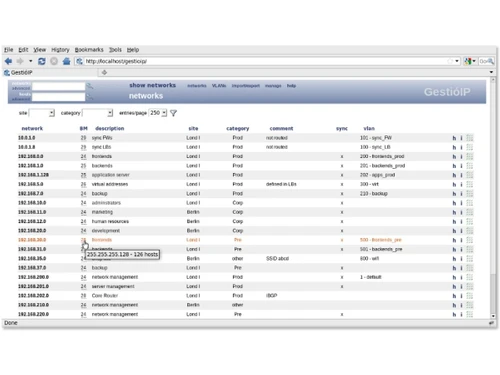Run the networks search magnifier icon
500x375 pixels.
(90, 86)
